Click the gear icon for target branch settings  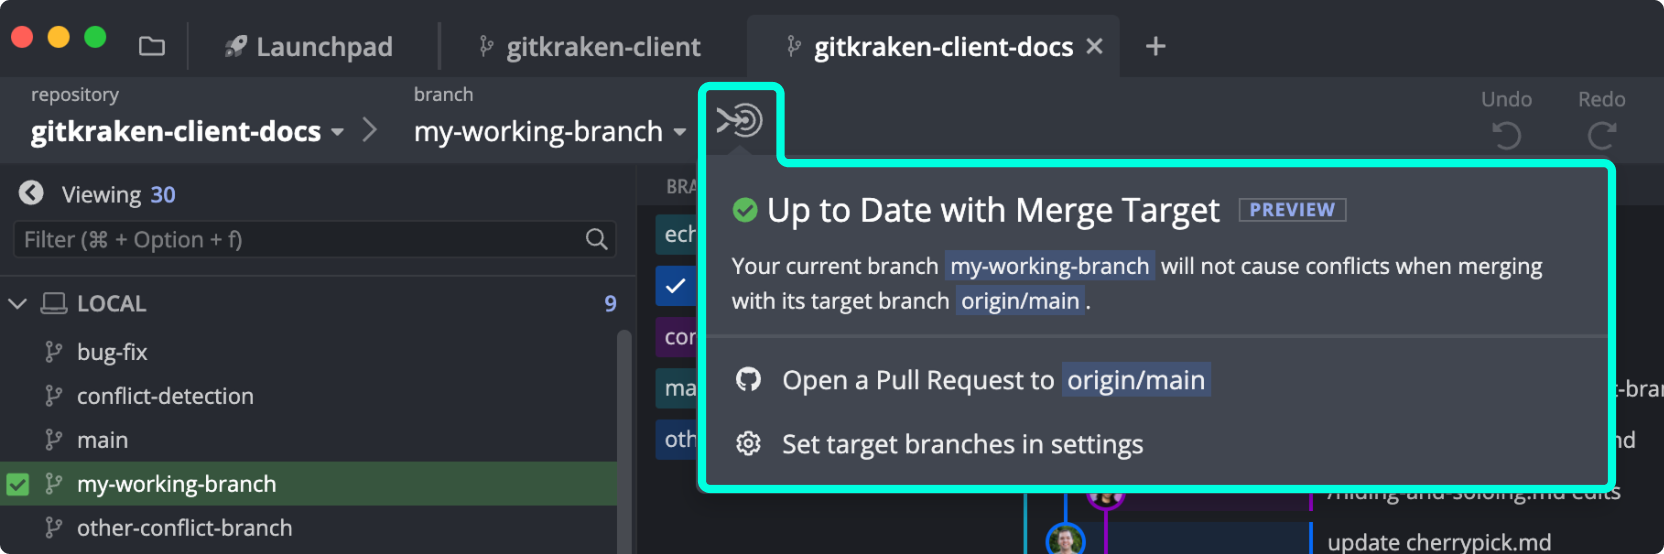(x=748, y=444)
